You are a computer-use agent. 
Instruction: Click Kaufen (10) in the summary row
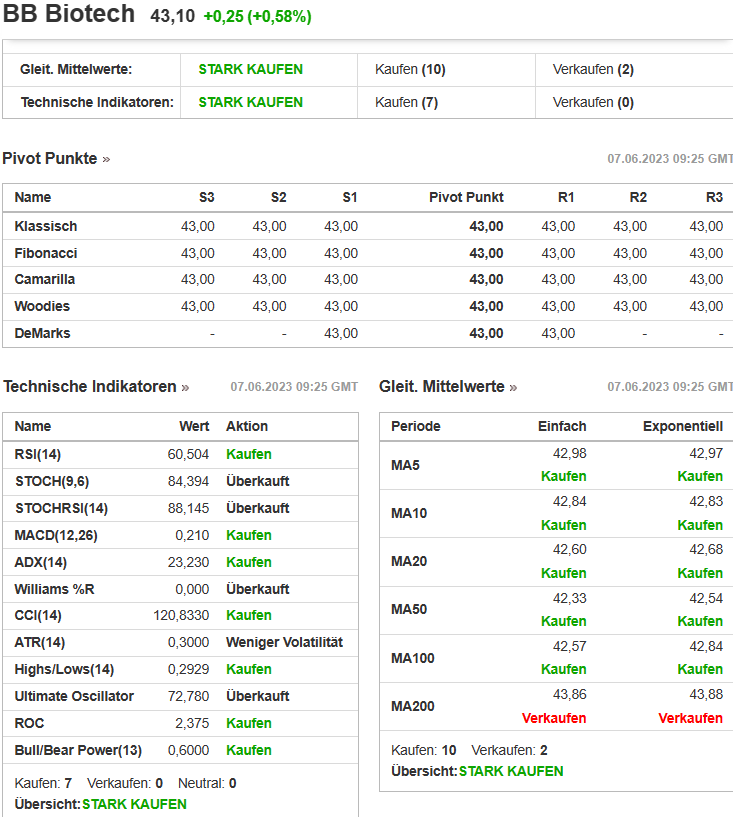(410, 69)
